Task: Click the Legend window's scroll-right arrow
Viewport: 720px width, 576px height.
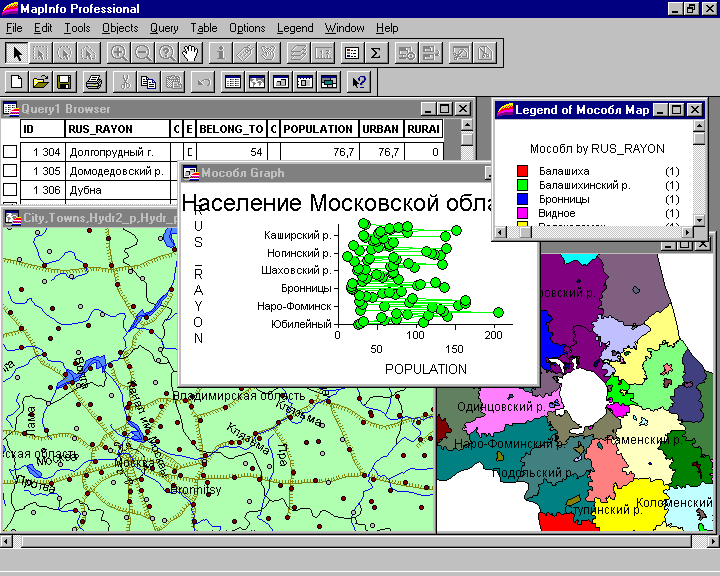Action: pyautogui.click(x=687, y=232)
